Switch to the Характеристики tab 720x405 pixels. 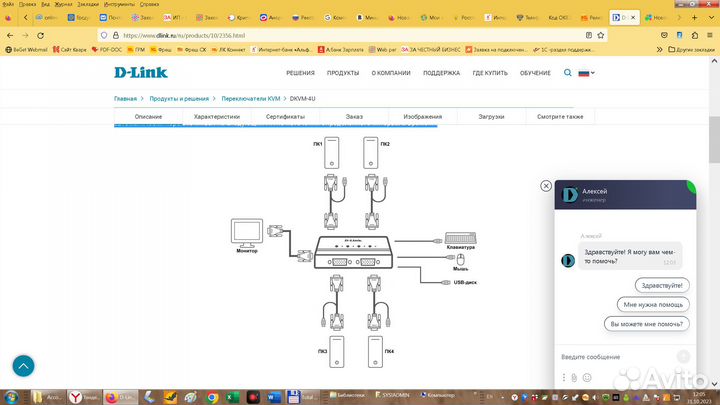click(217, 117)
